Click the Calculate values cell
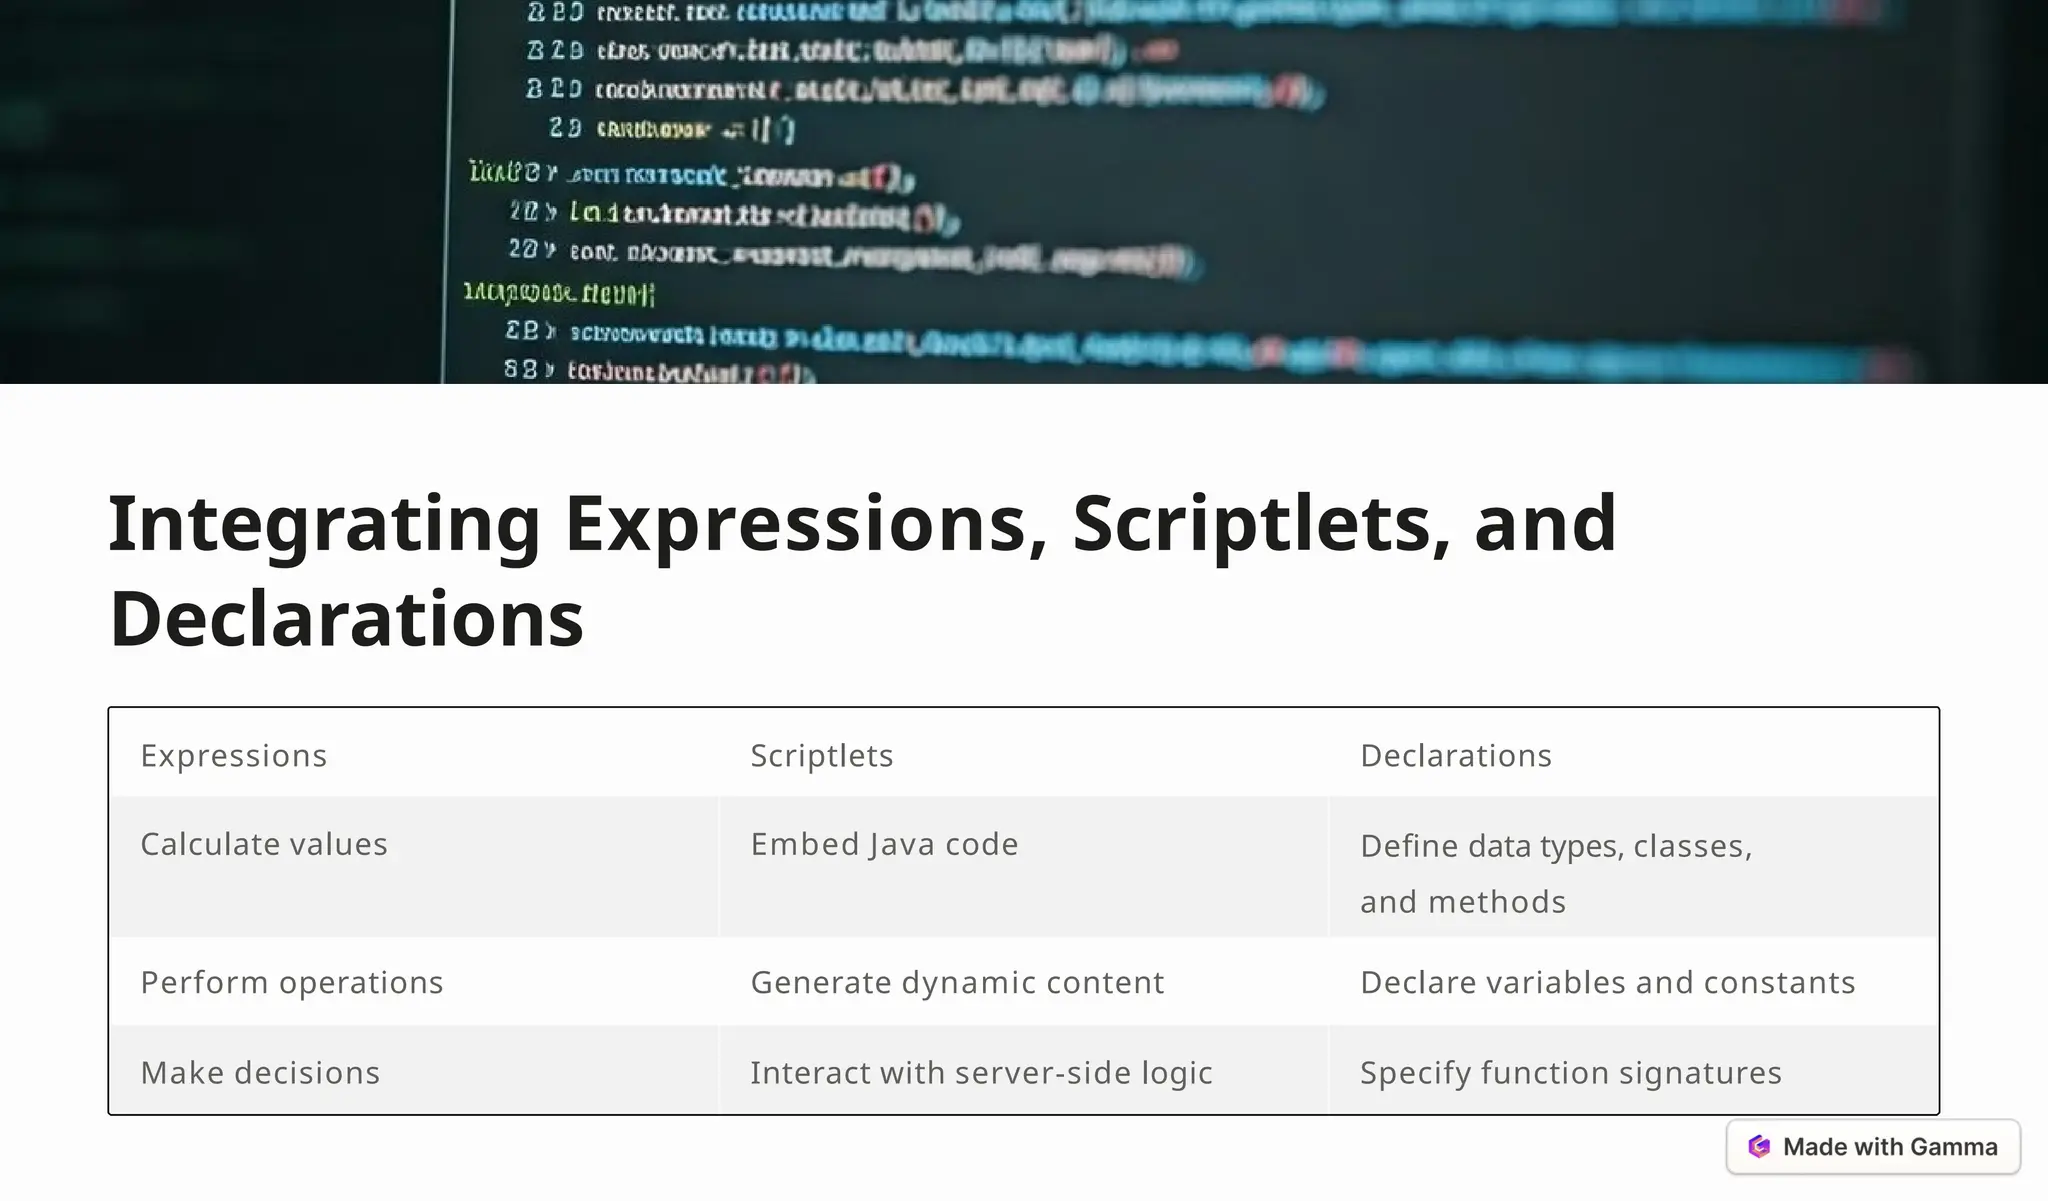Screen dimensions: 2048x1201 click(414, 867)
